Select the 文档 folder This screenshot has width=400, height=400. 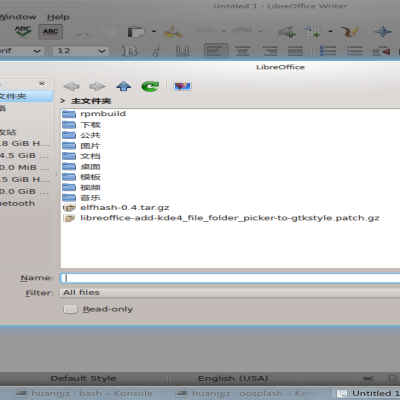click(81, 156)
